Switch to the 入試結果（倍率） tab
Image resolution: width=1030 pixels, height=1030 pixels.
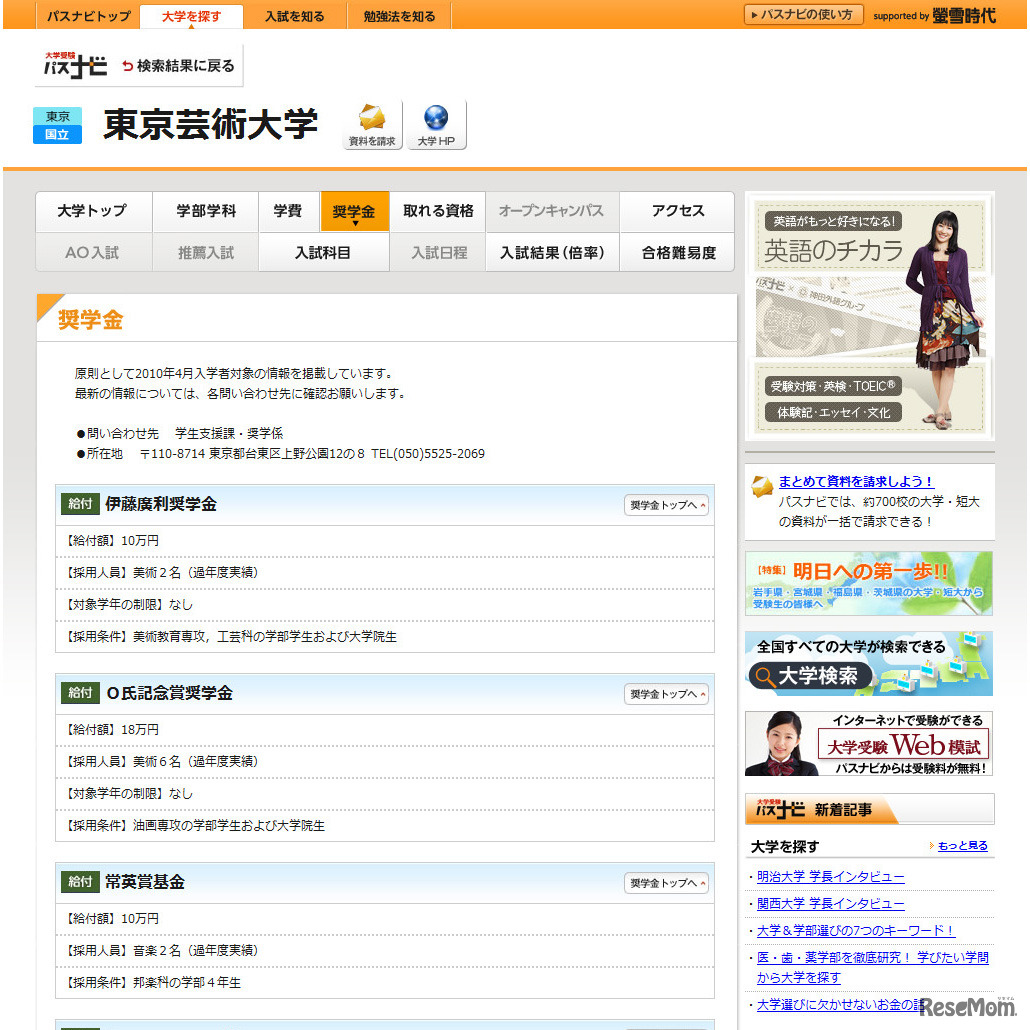point(552,252)
